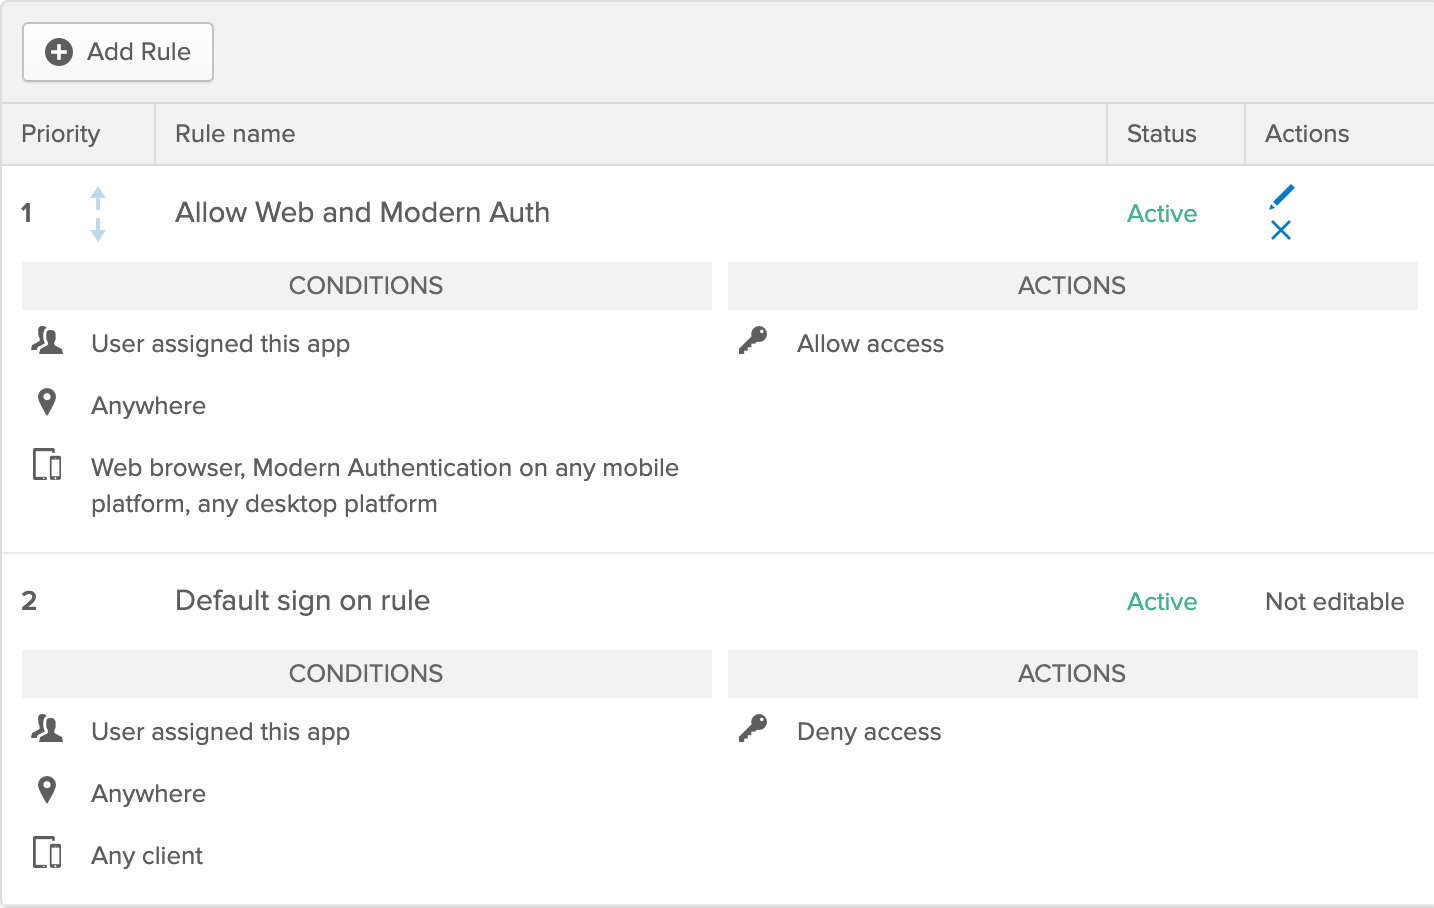Click the Not editable label
Image resolution: width=1434 pixels, height=908 pixels.
1334,602
